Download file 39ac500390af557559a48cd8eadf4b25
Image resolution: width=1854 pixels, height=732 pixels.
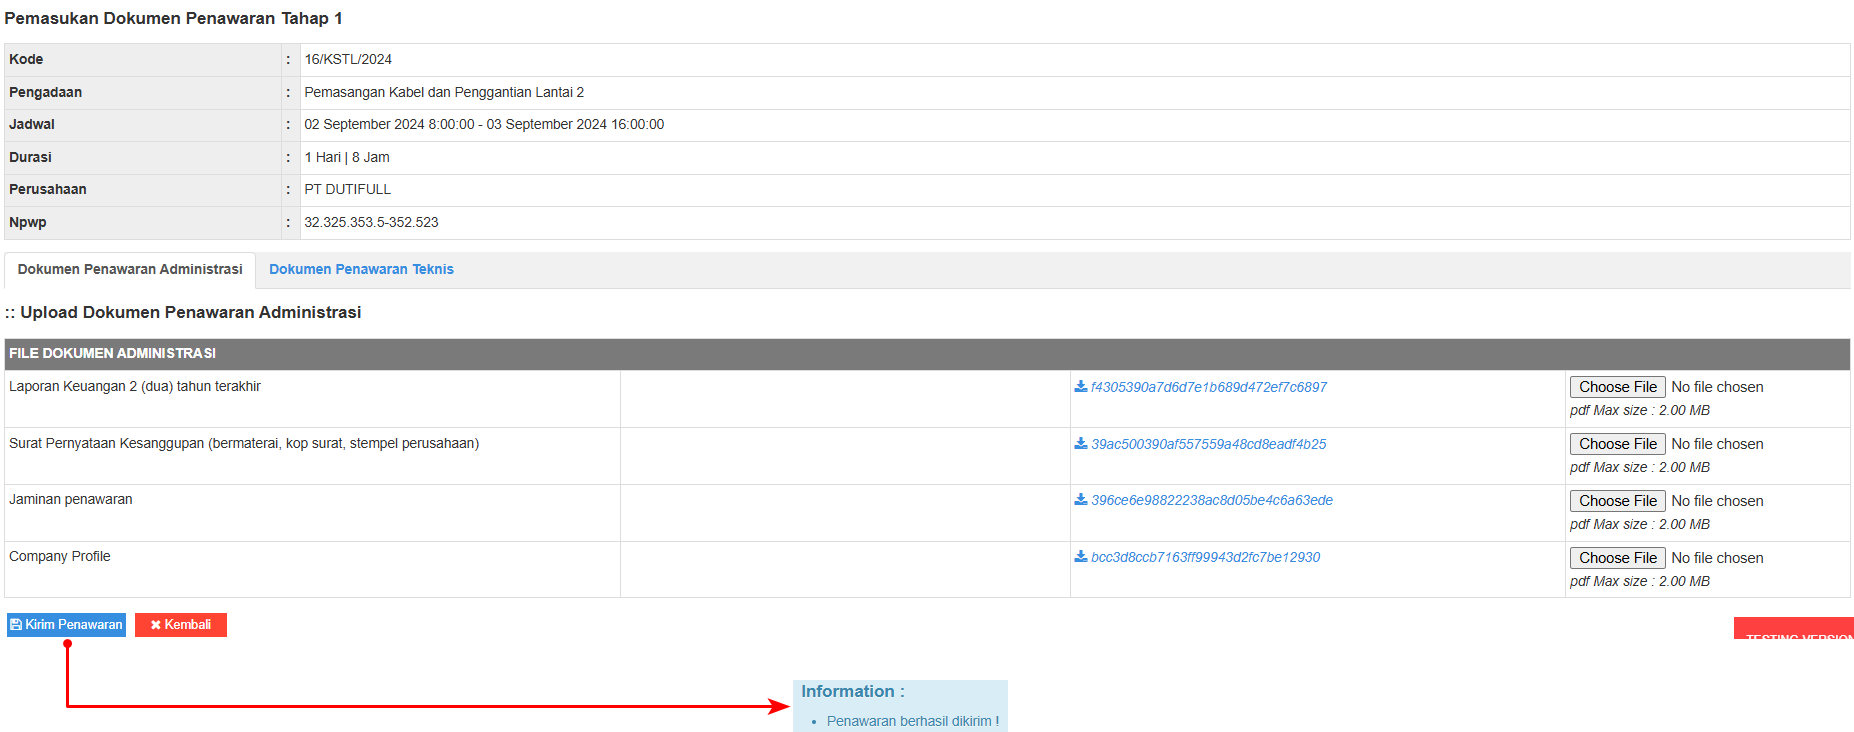tap(1208, 444)
